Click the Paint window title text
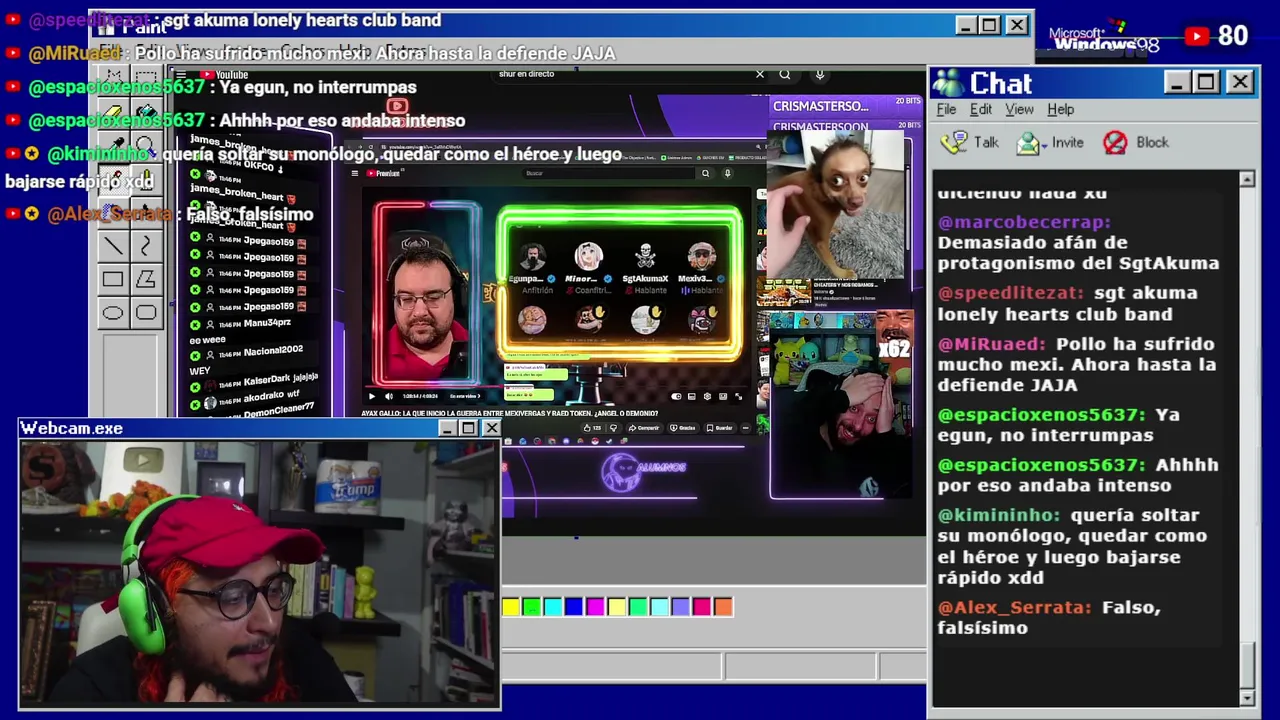 (x=144, y=27)
